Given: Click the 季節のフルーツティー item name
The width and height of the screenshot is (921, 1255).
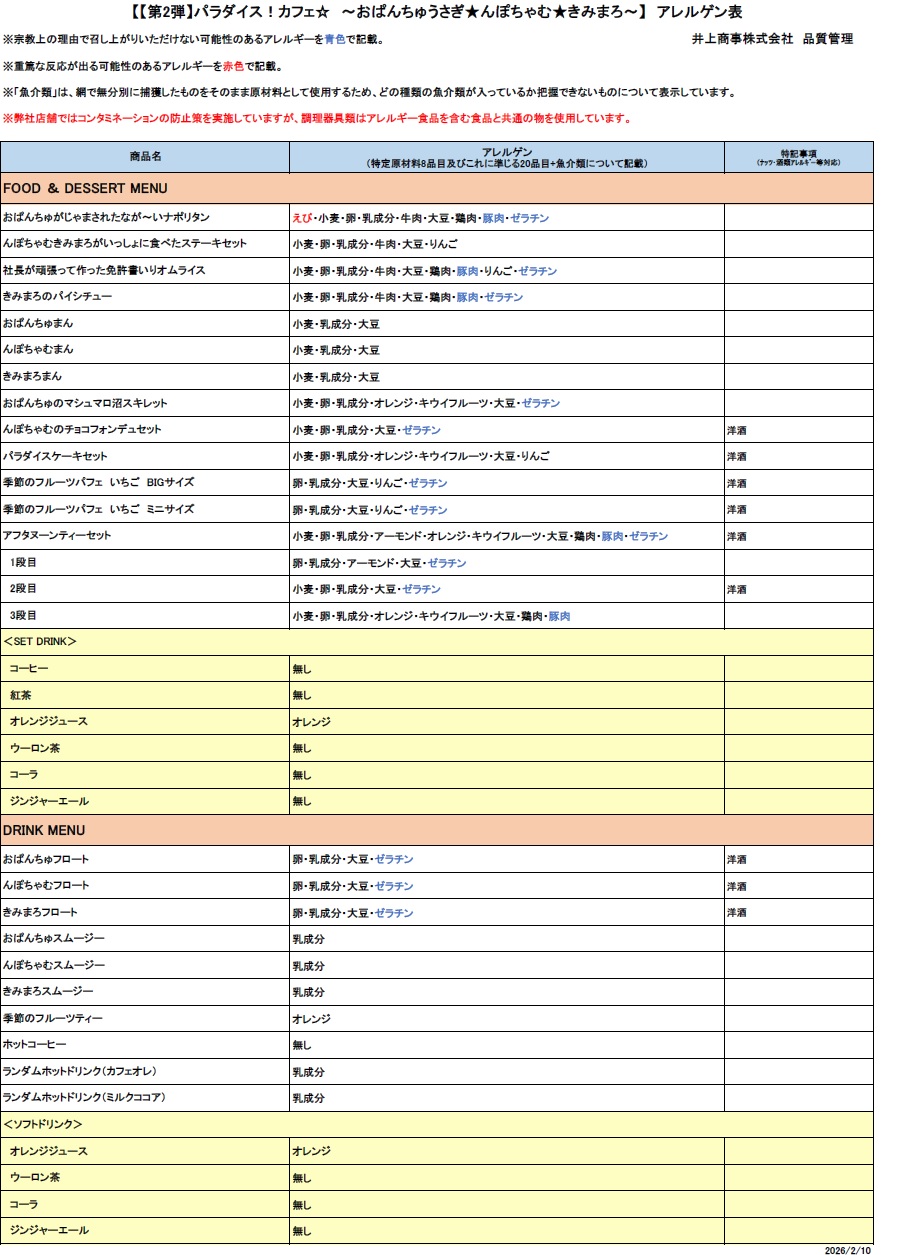Looking at the screenshot, I should 52,1018.
